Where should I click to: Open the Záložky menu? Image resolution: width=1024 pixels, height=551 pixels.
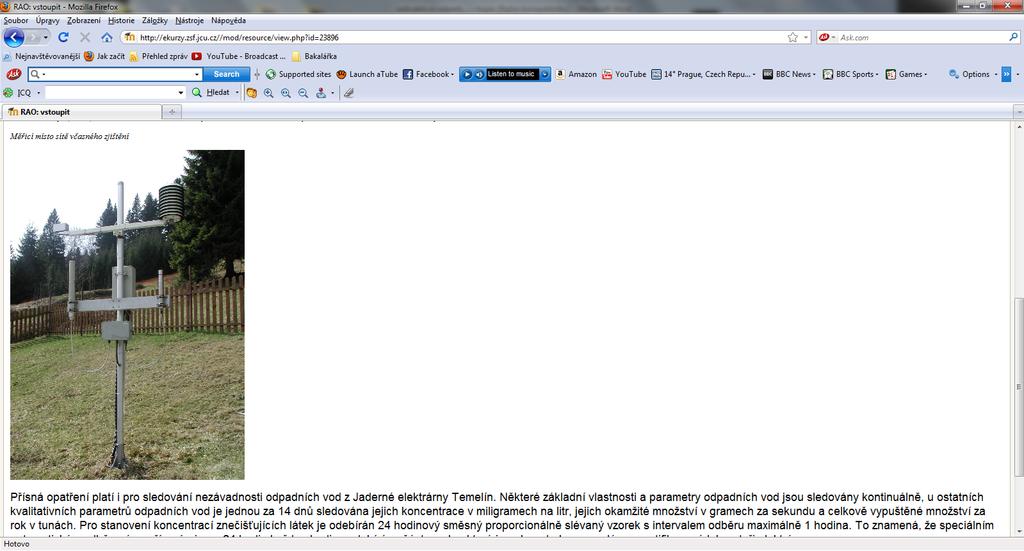[x=155, y=20]
